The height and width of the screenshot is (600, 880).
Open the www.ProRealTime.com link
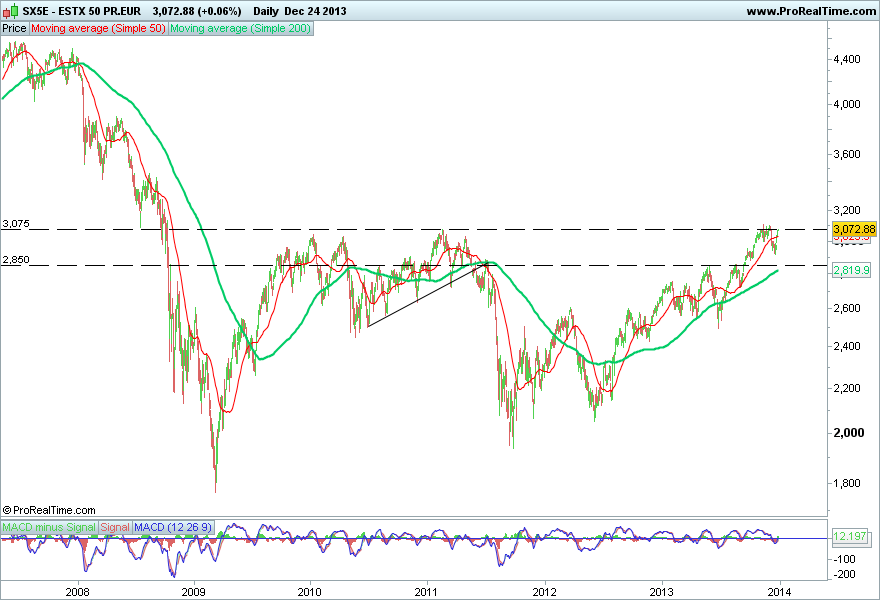(811, 11)
